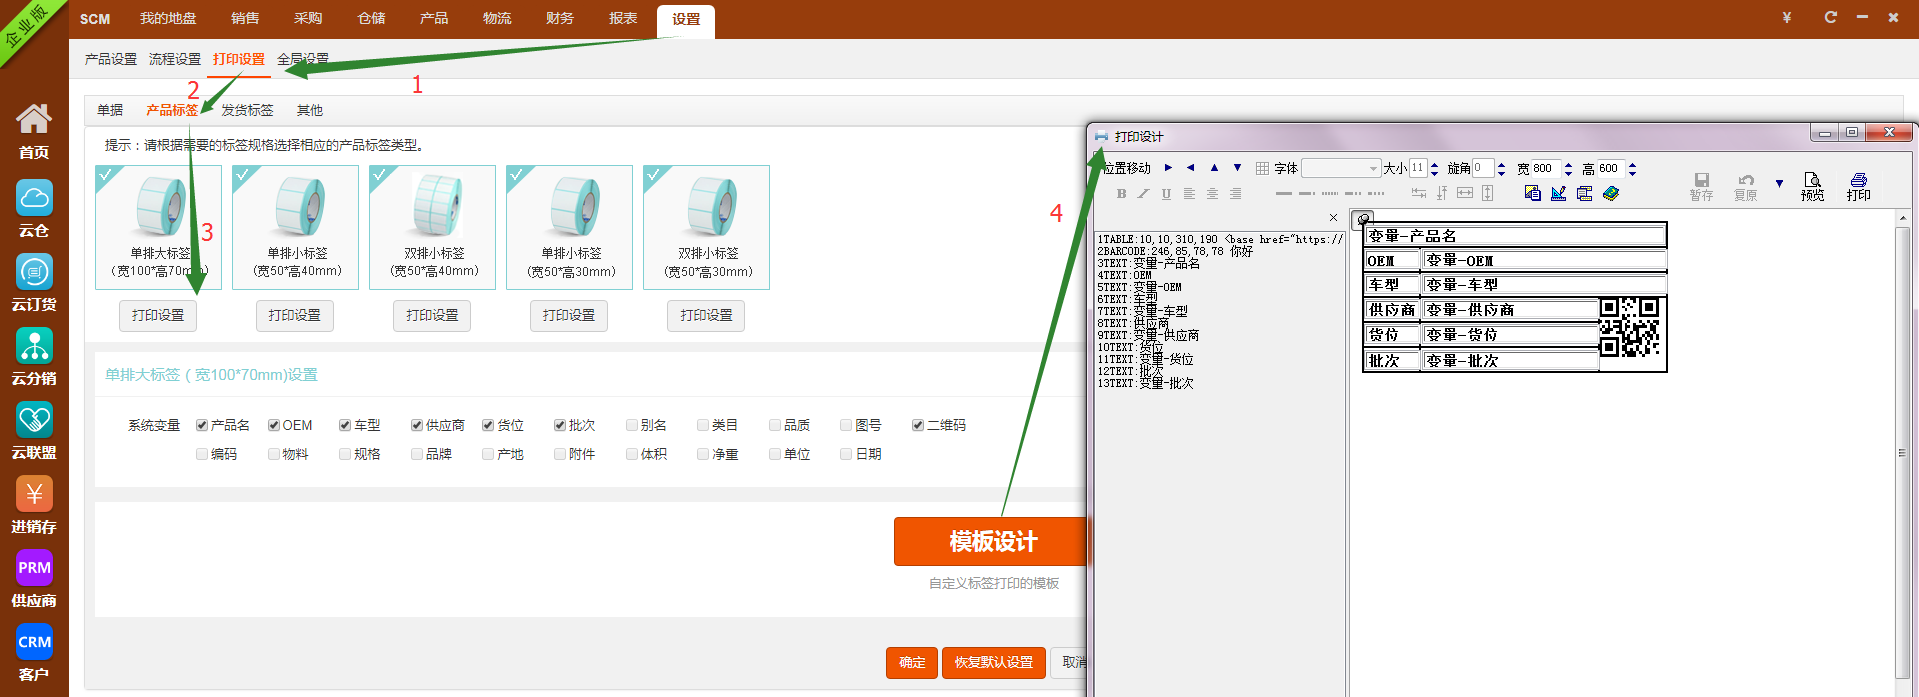Click the refresh icon in top title bar
1919x697 pixels.
(x=1830, y=17)
